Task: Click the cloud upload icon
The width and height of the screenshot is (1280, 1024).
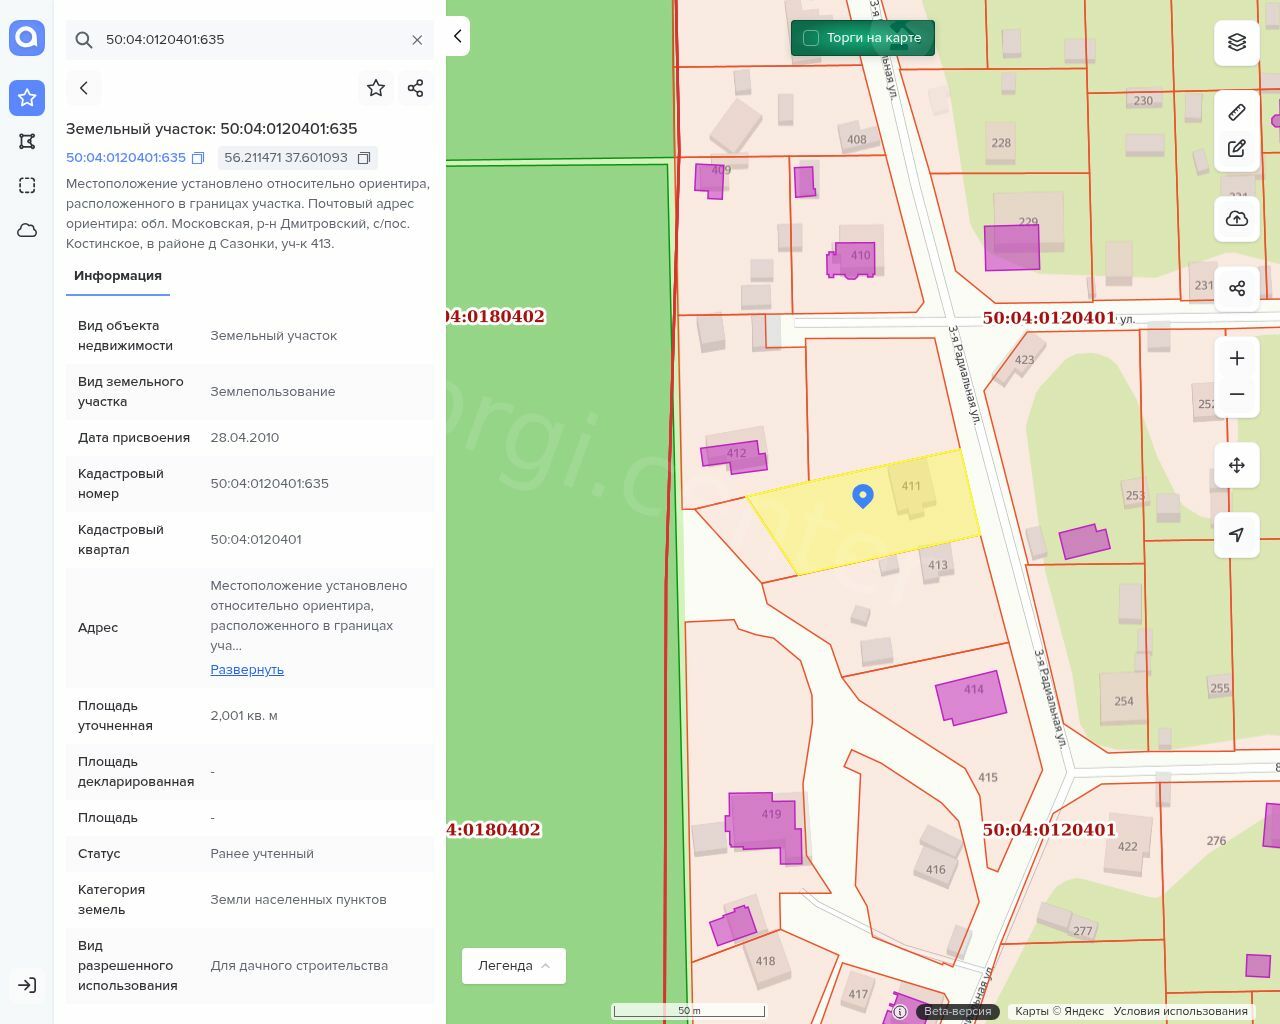Action: click(x=1237, y=219)
